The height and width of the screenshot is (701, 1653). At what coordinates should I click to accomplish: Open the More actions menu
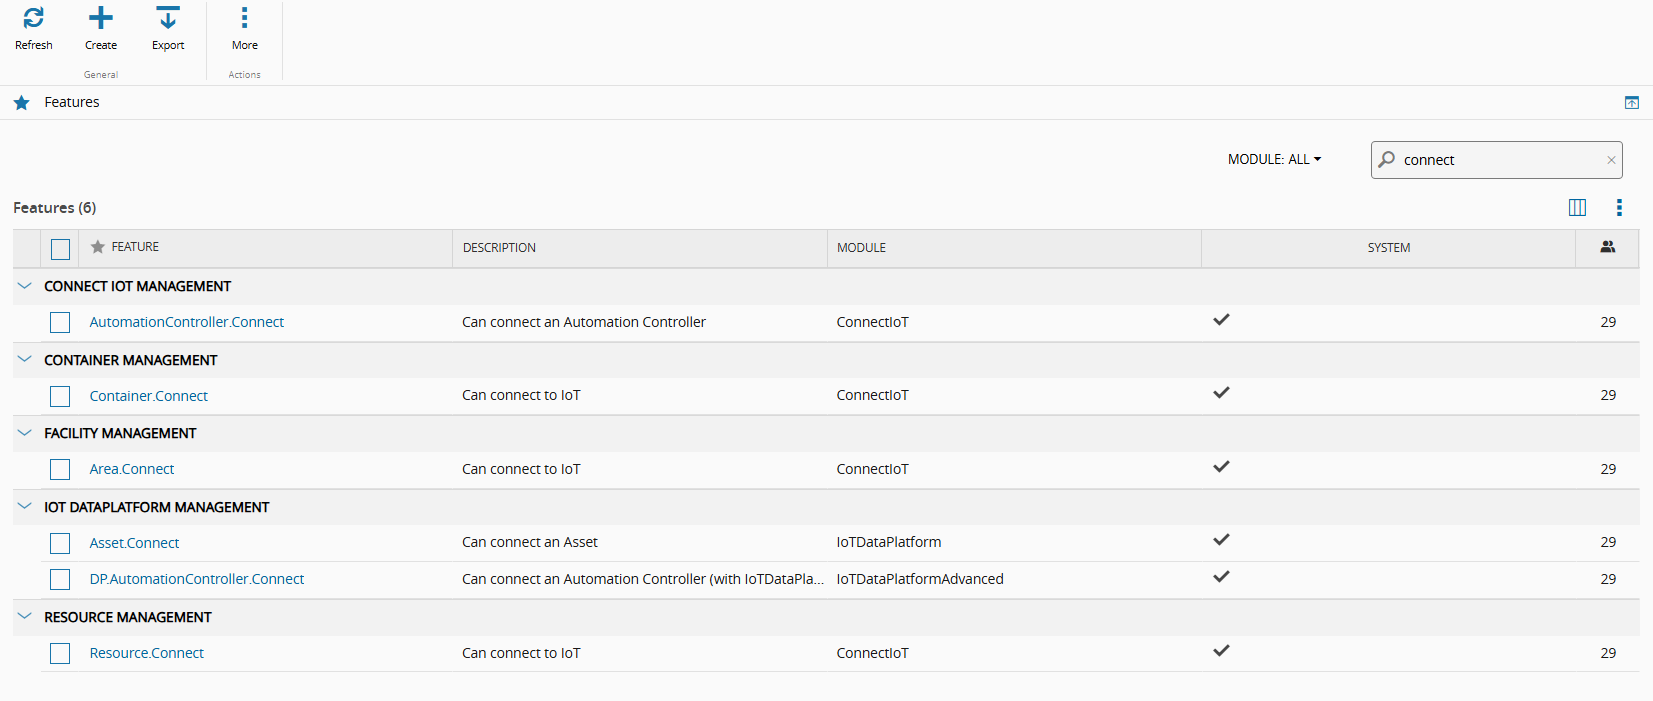click(x=244, y=18)
